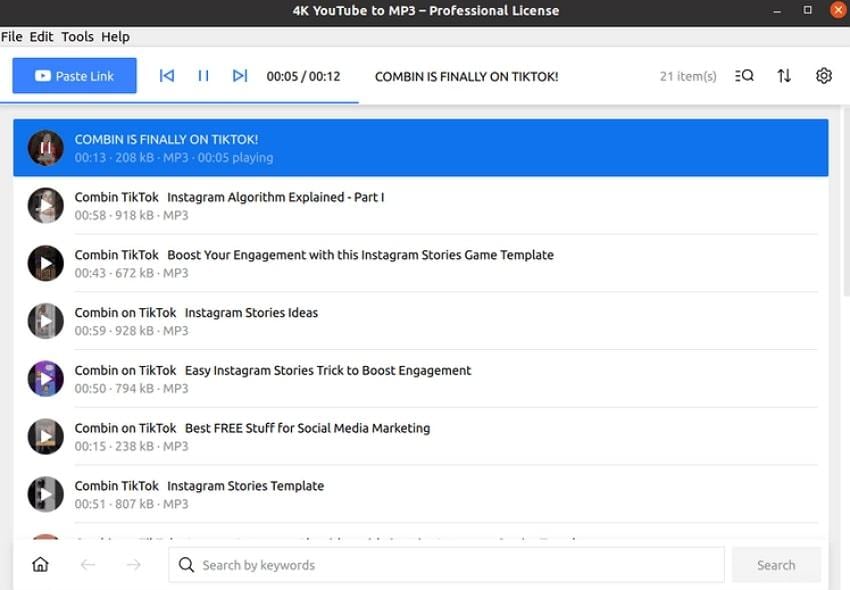
Task: Click the 21 item(s) counter
Action: pos(688,76)
